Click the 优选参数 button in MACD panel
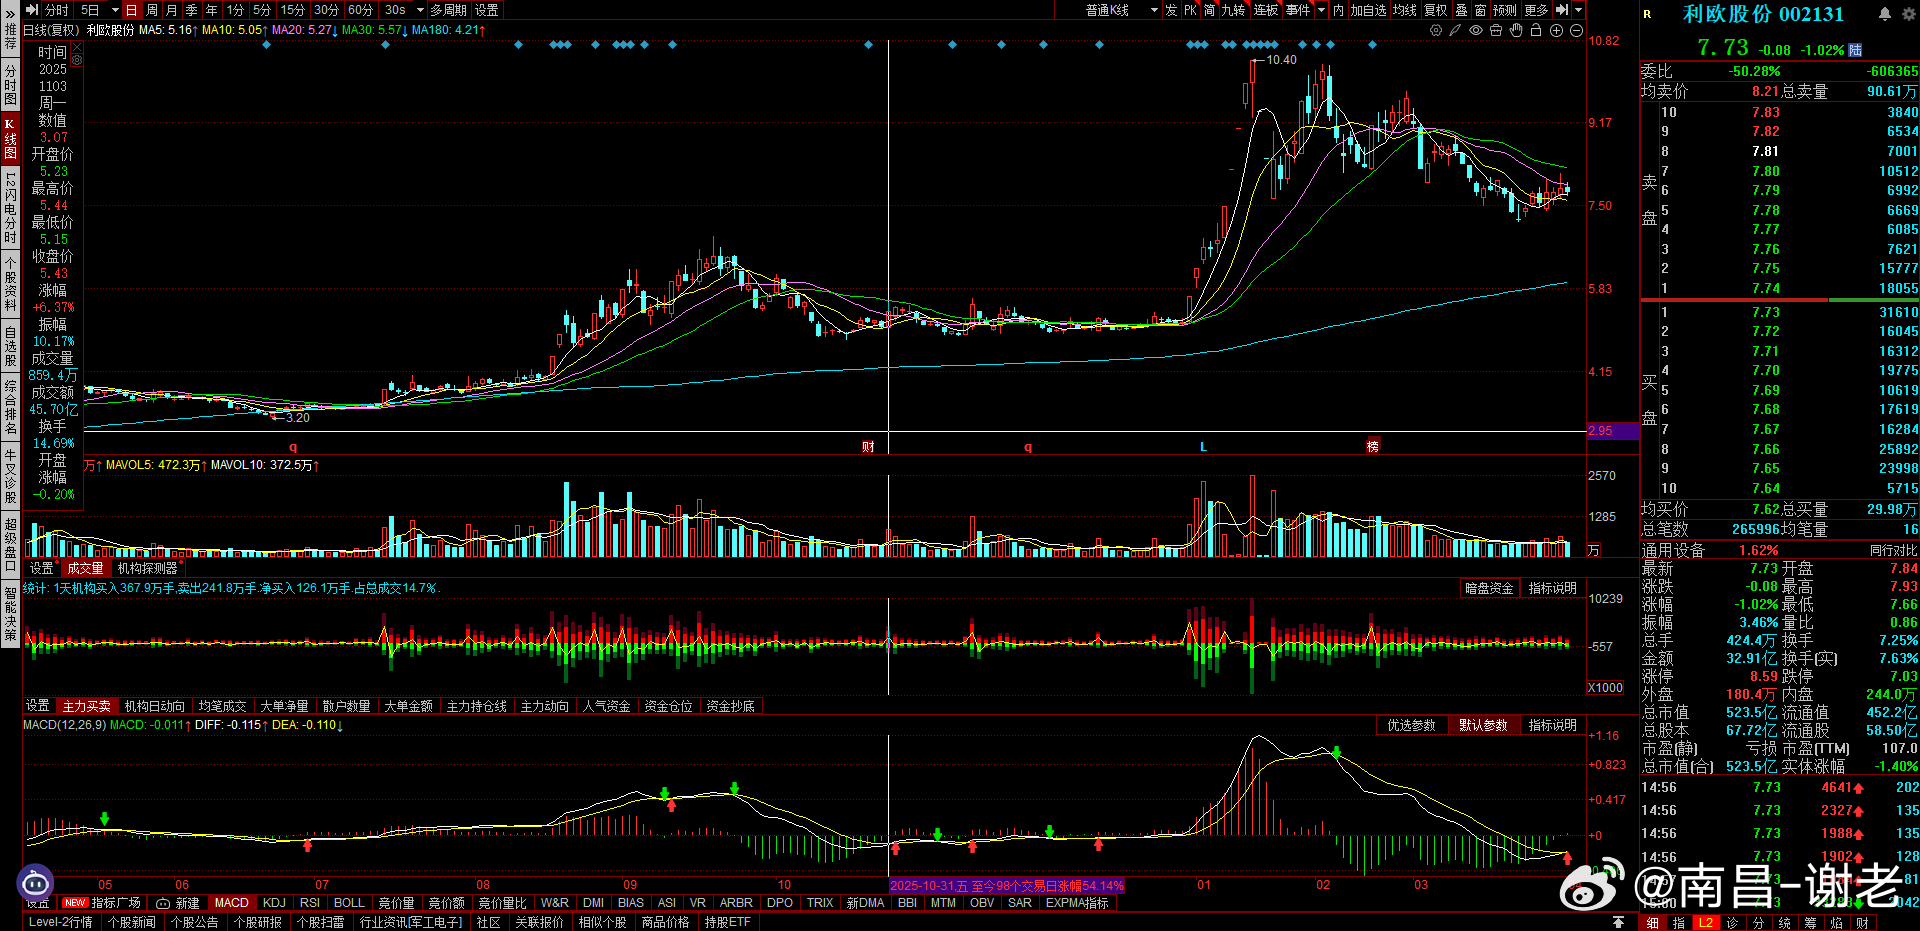 (1411, 725)
